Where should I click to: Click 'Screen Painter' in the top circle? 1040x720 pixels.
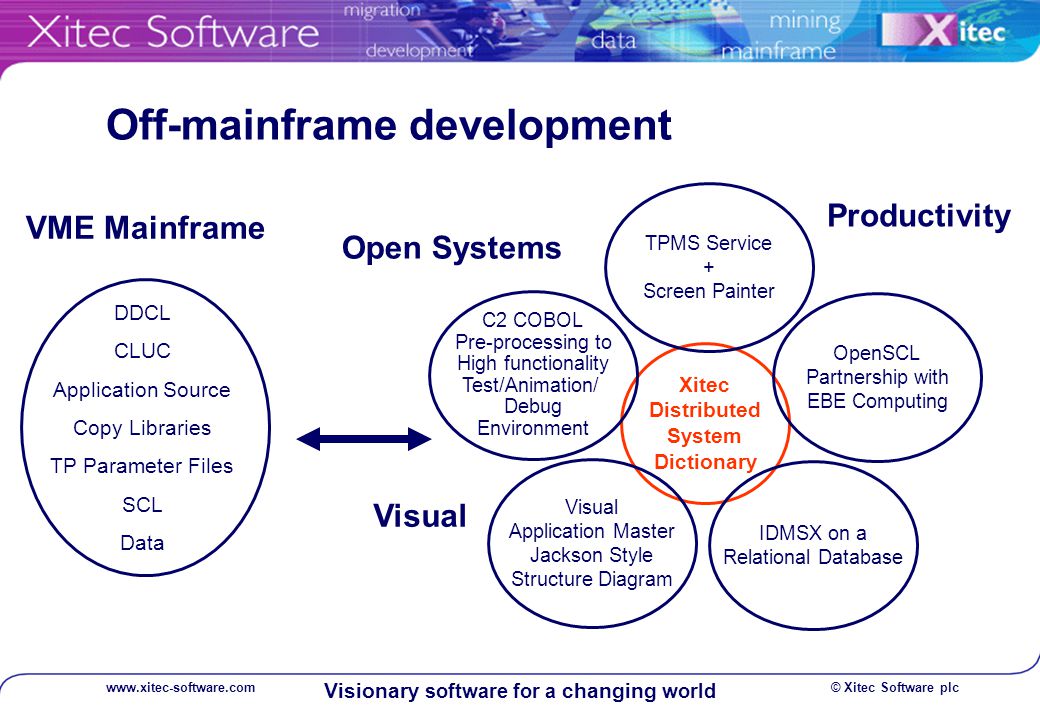coord(708,291)
